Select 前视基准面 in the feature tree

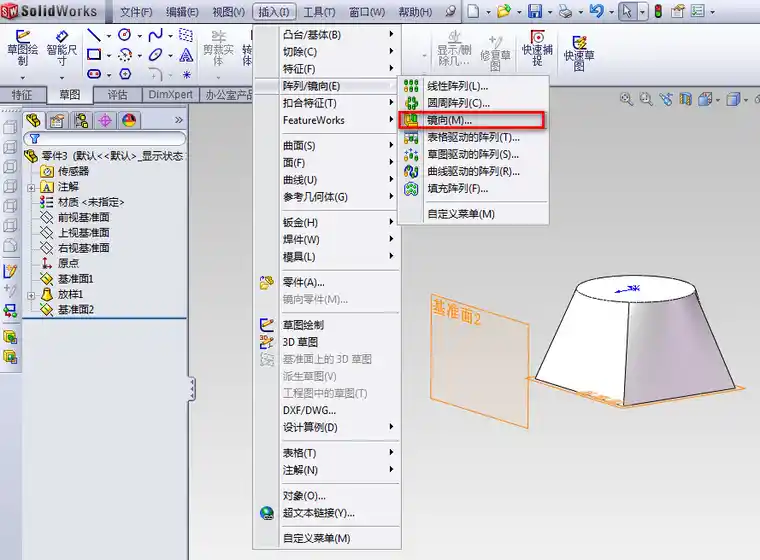pyautogui.click(x=83, y=217)
